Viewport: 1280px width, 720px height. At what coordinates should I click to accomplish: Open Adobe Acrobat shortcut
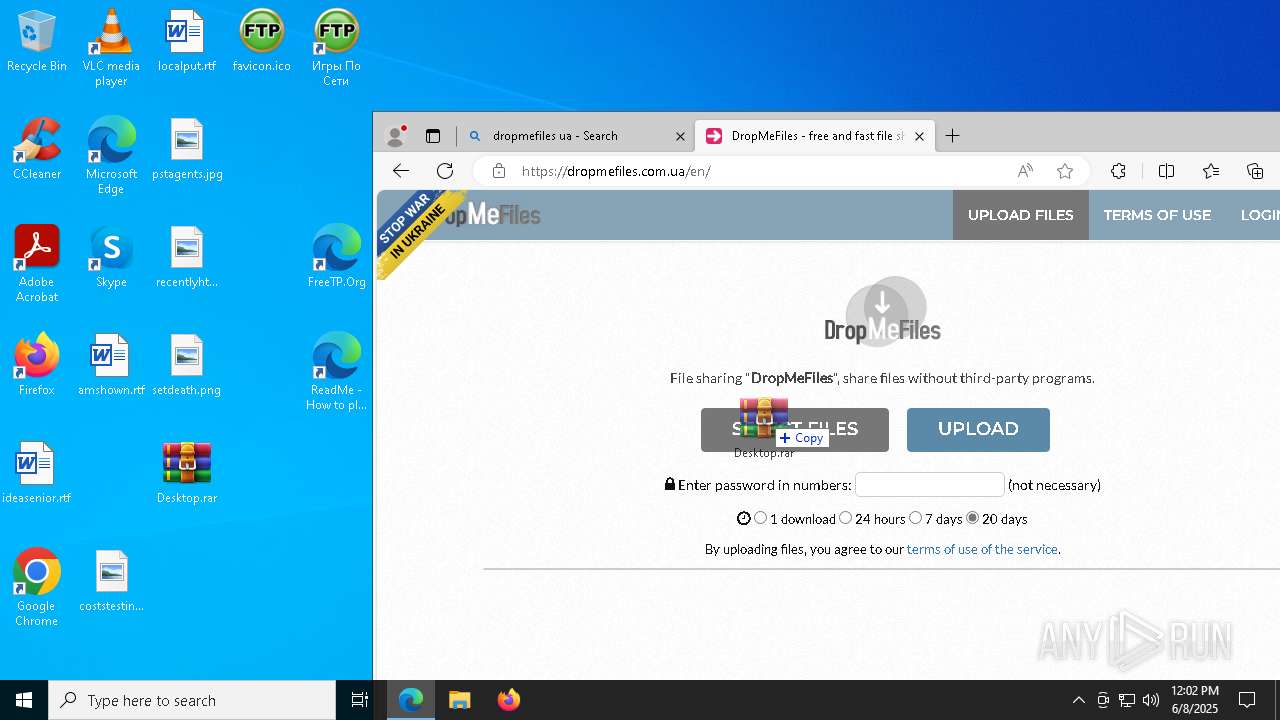point(37,264)
